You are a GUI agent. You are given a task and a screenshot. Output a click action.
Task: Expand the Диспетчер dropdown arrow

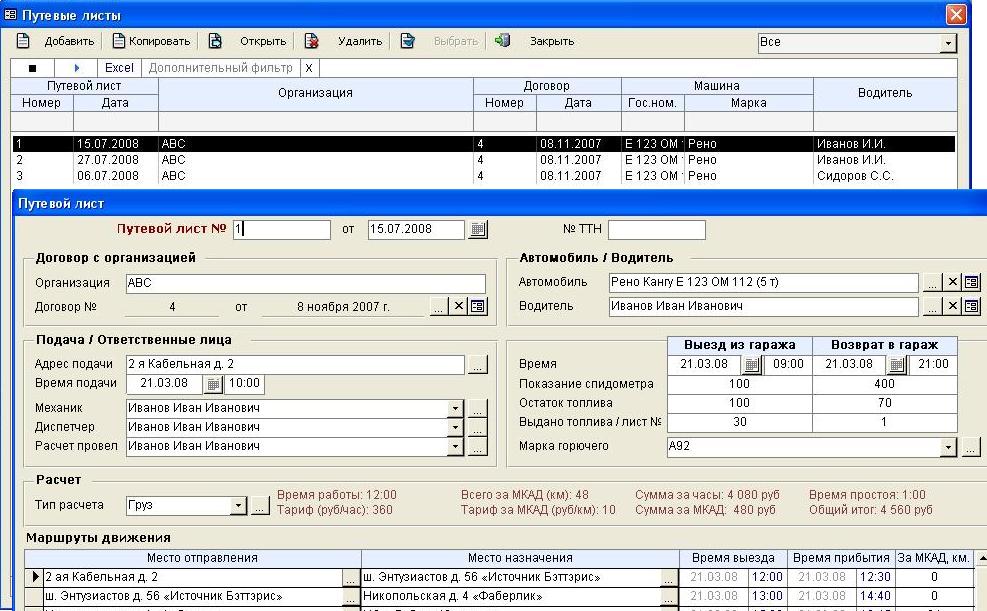point(456,427)
